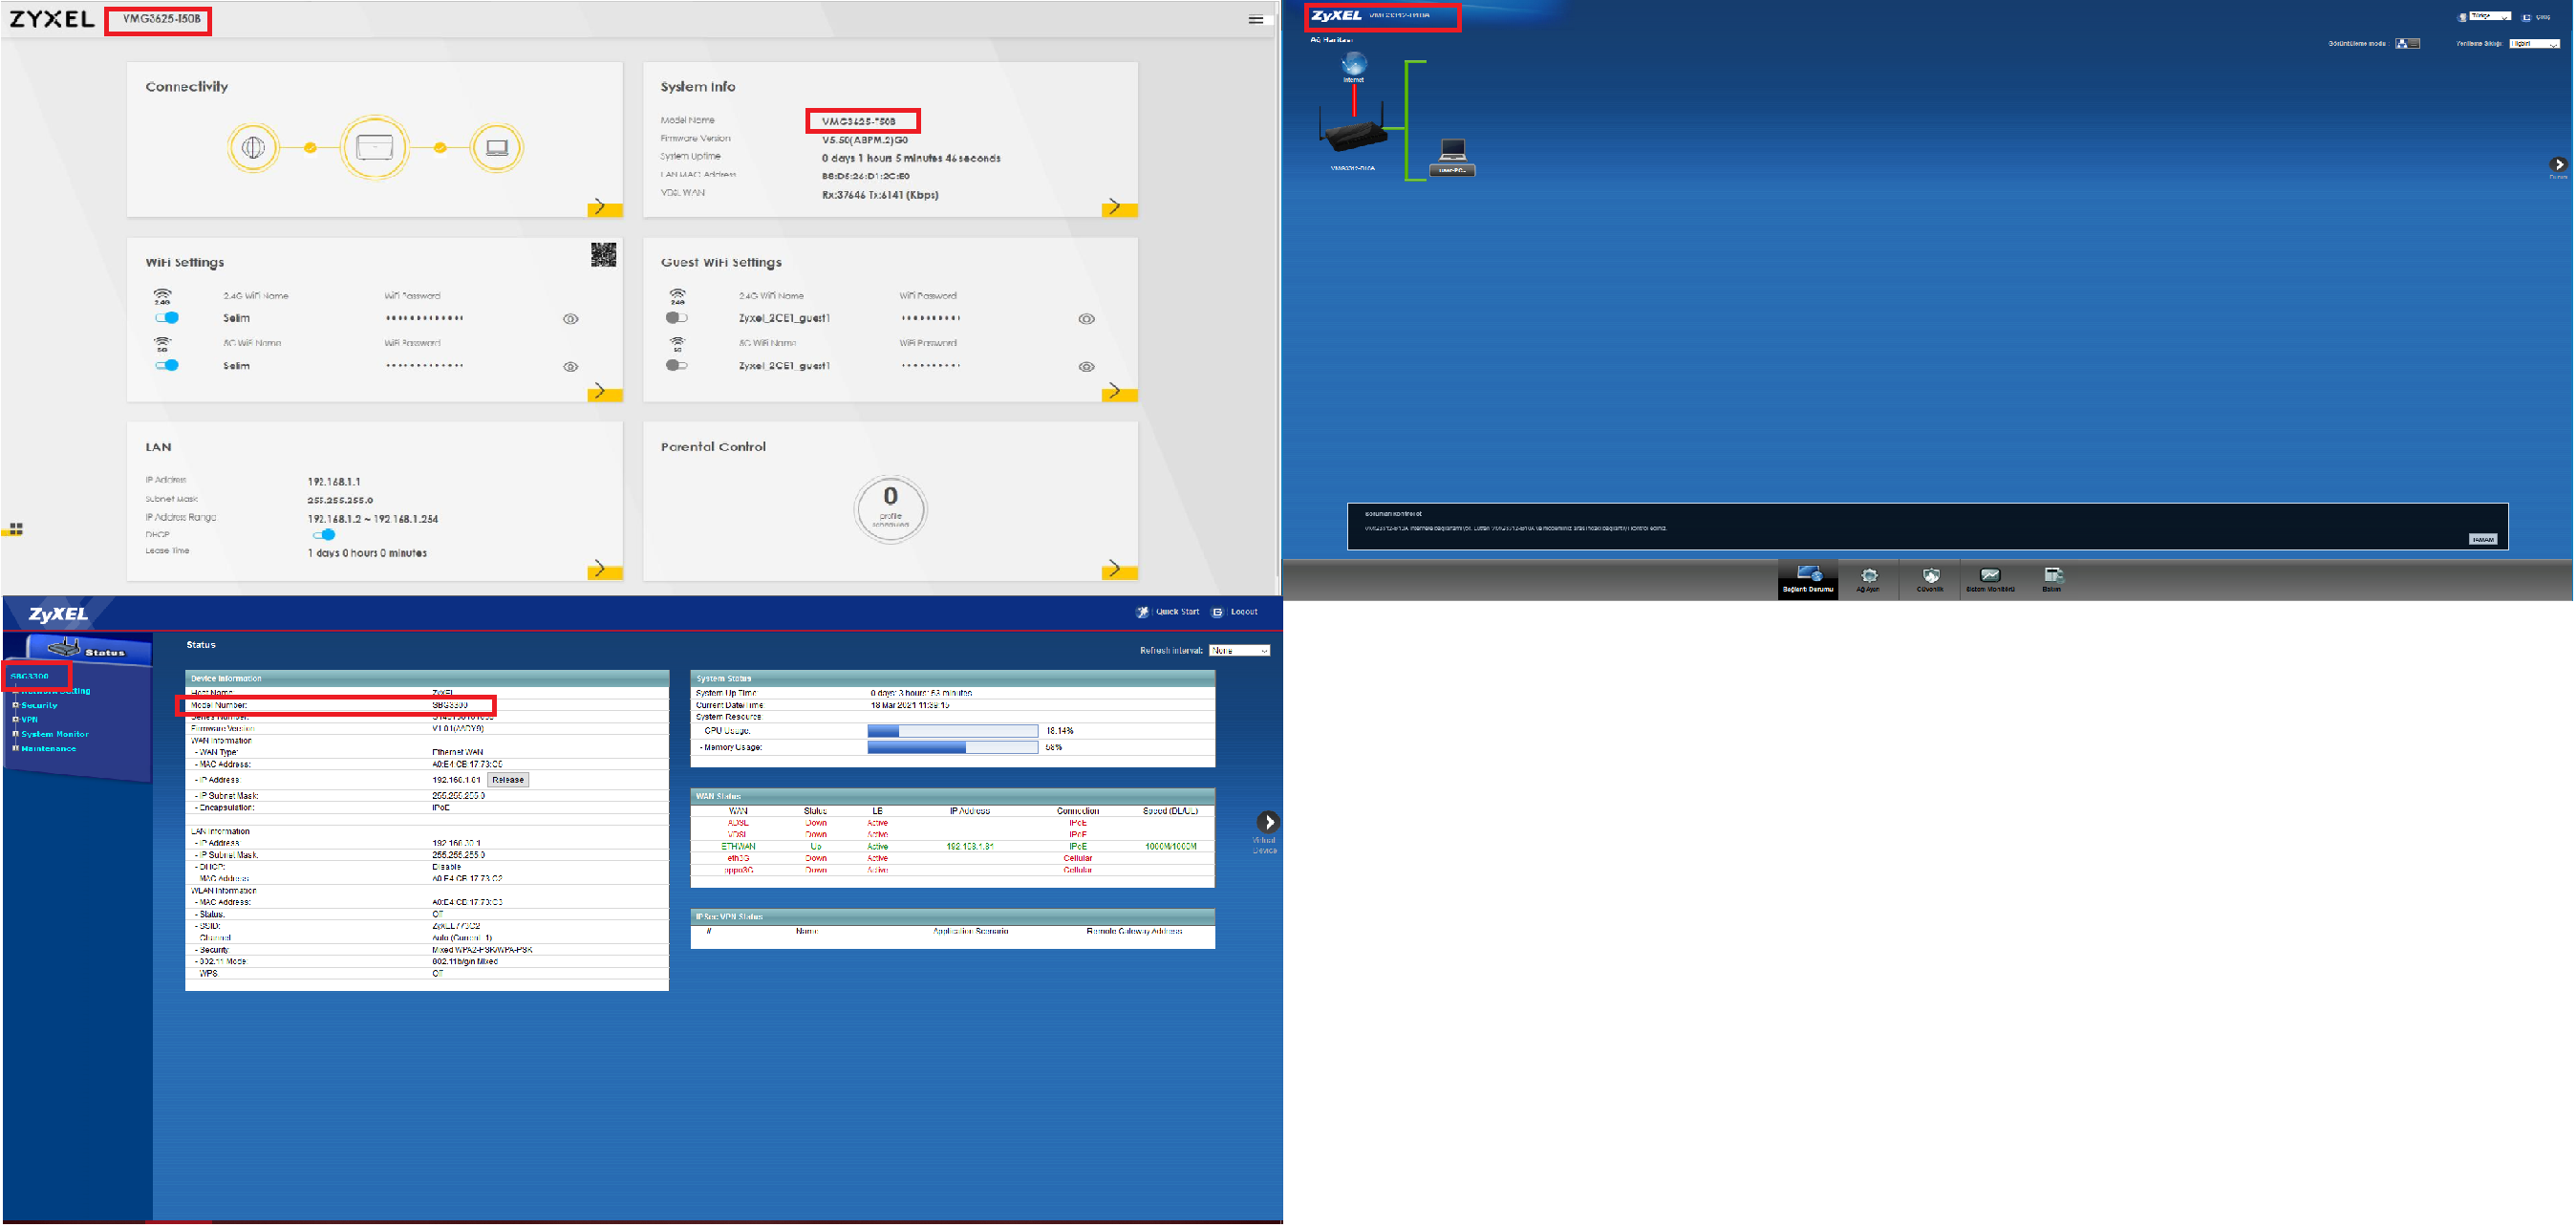Open the Ağ Ayarı gear icon
This screenshot has width=2576, height=1227.
pos(1868,576)
